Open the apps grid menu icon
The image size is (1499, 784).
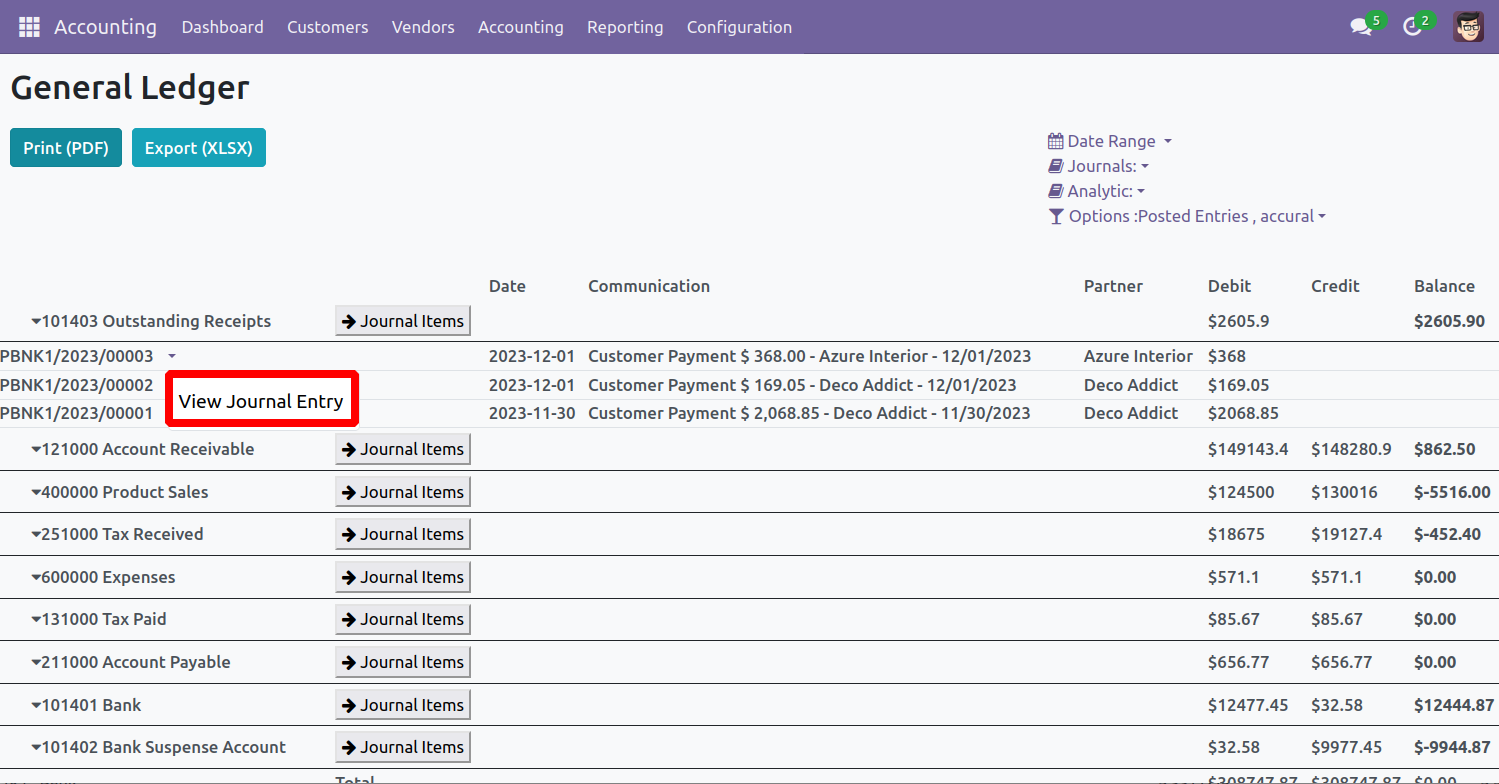pos(29,27)
